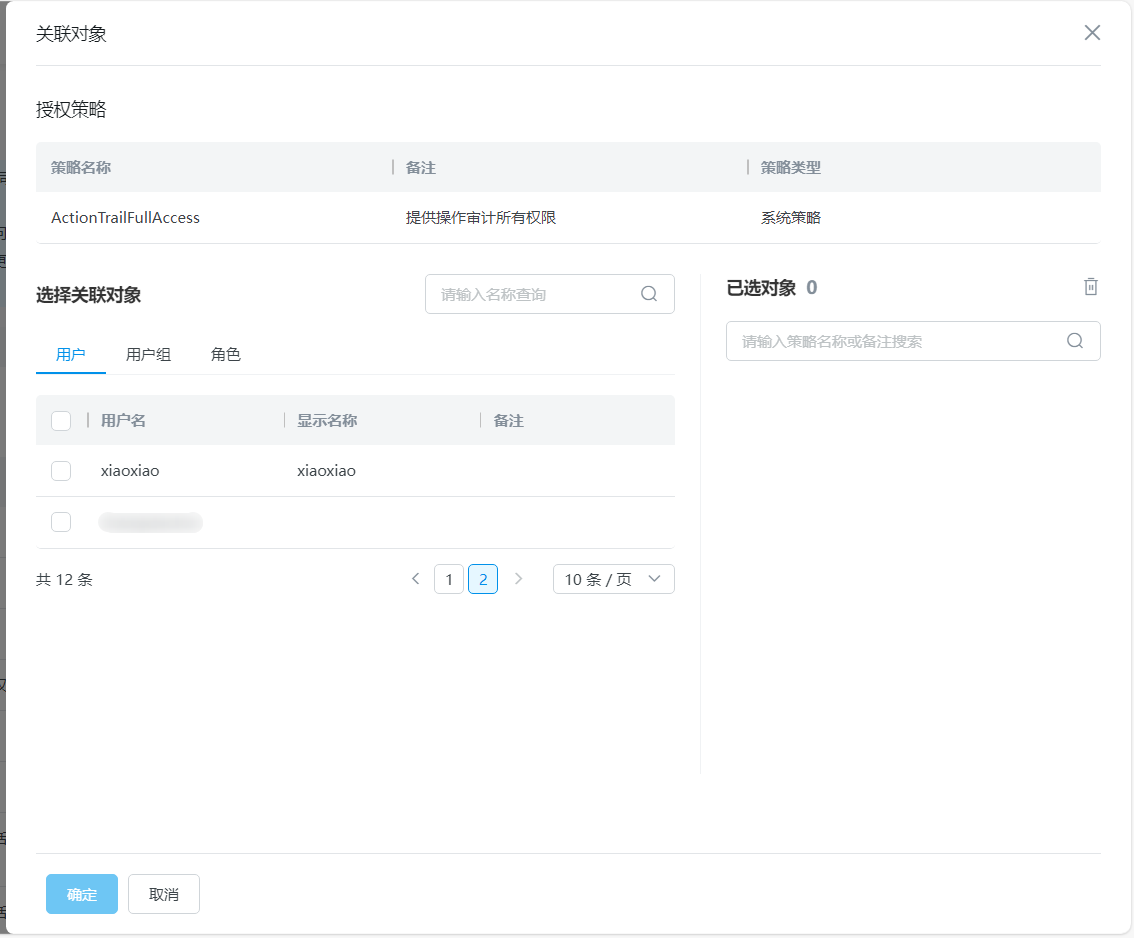Close the 关联对象 dialog
This screenshot has width=1134, height=938.
(x=1092, y=33)
